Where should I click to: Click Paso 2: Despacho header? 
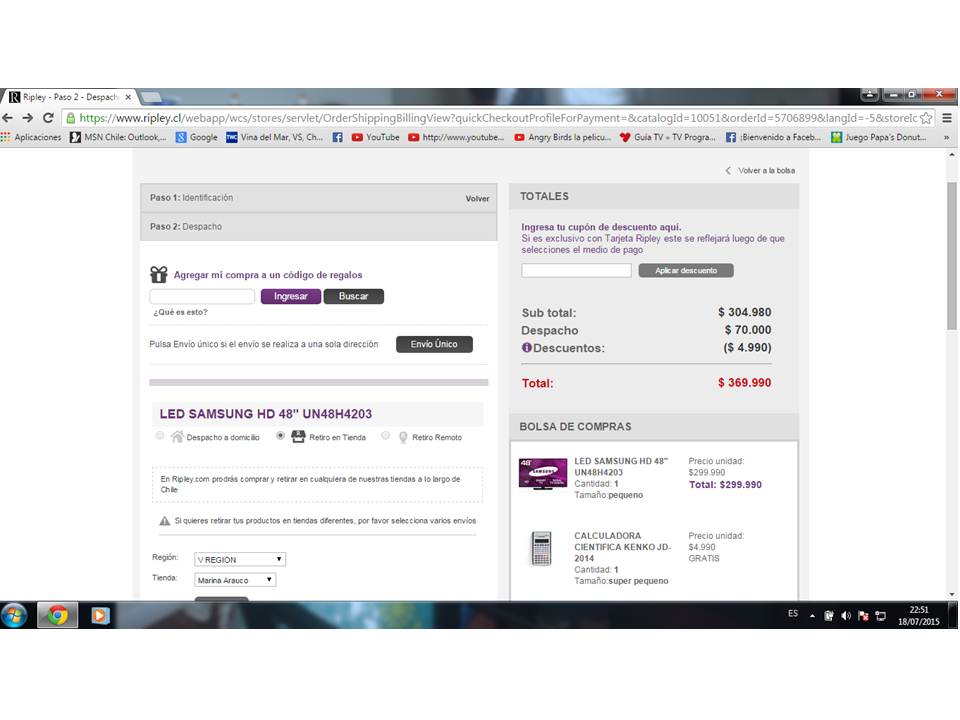[x=186, y=227]
